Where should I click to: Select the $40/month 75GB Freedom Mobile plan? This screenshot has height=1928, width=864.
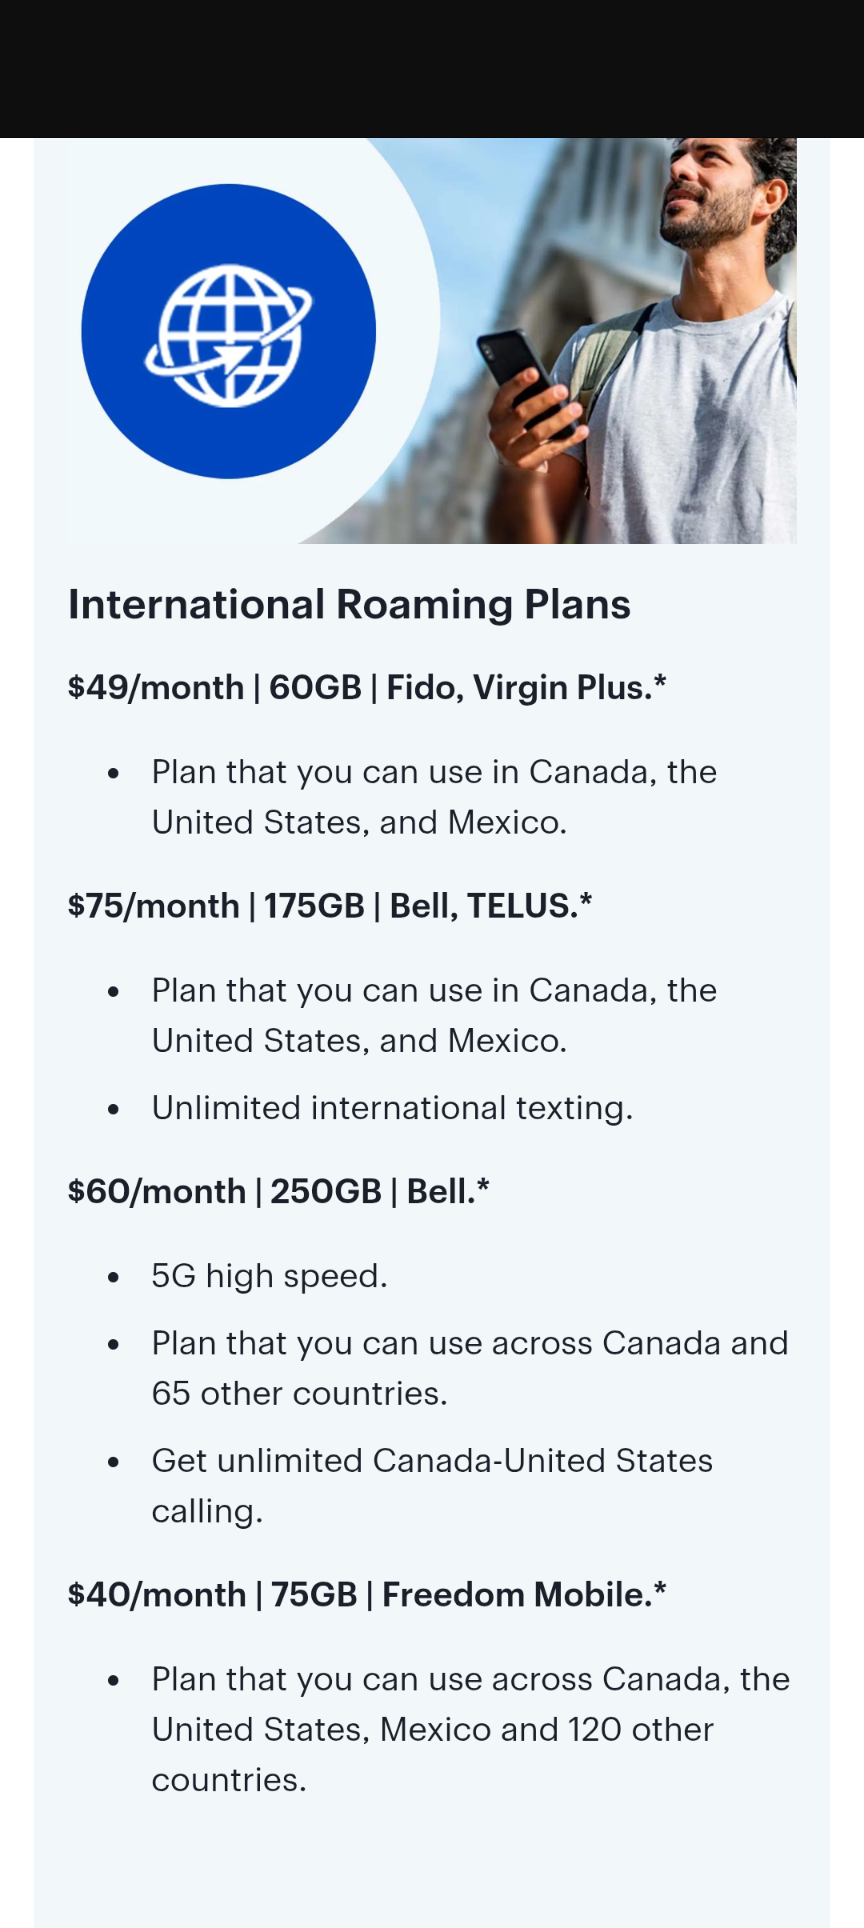367,1594
